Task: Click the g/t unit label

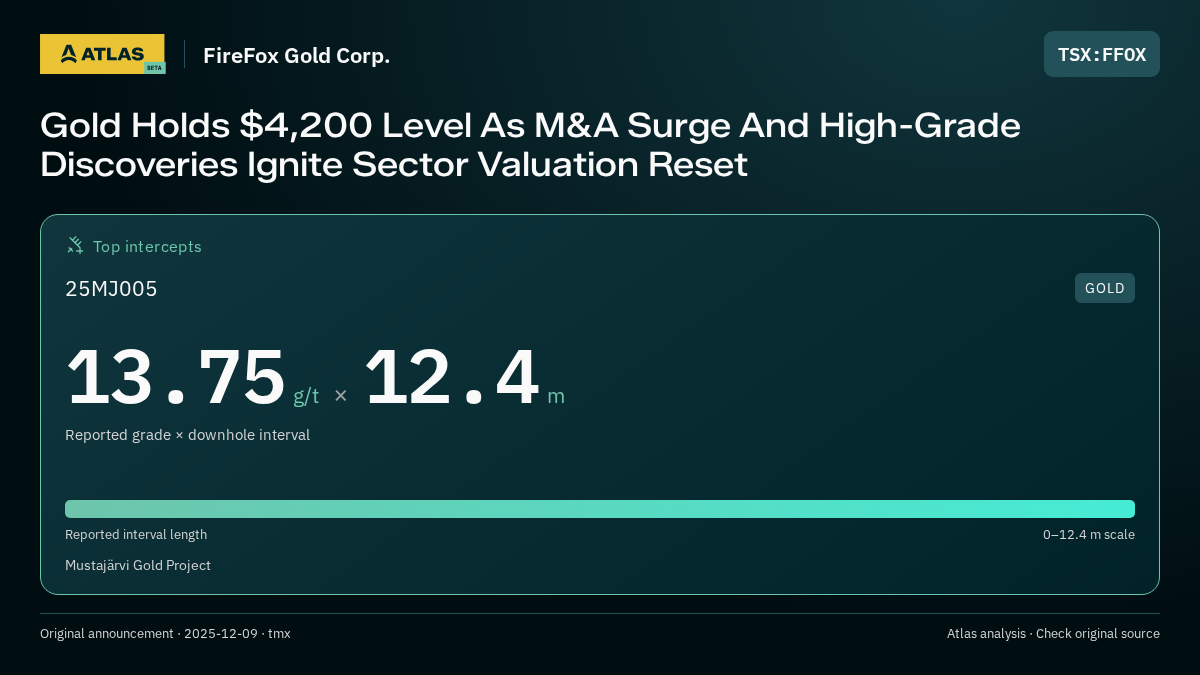Action: tap(306, 396)
